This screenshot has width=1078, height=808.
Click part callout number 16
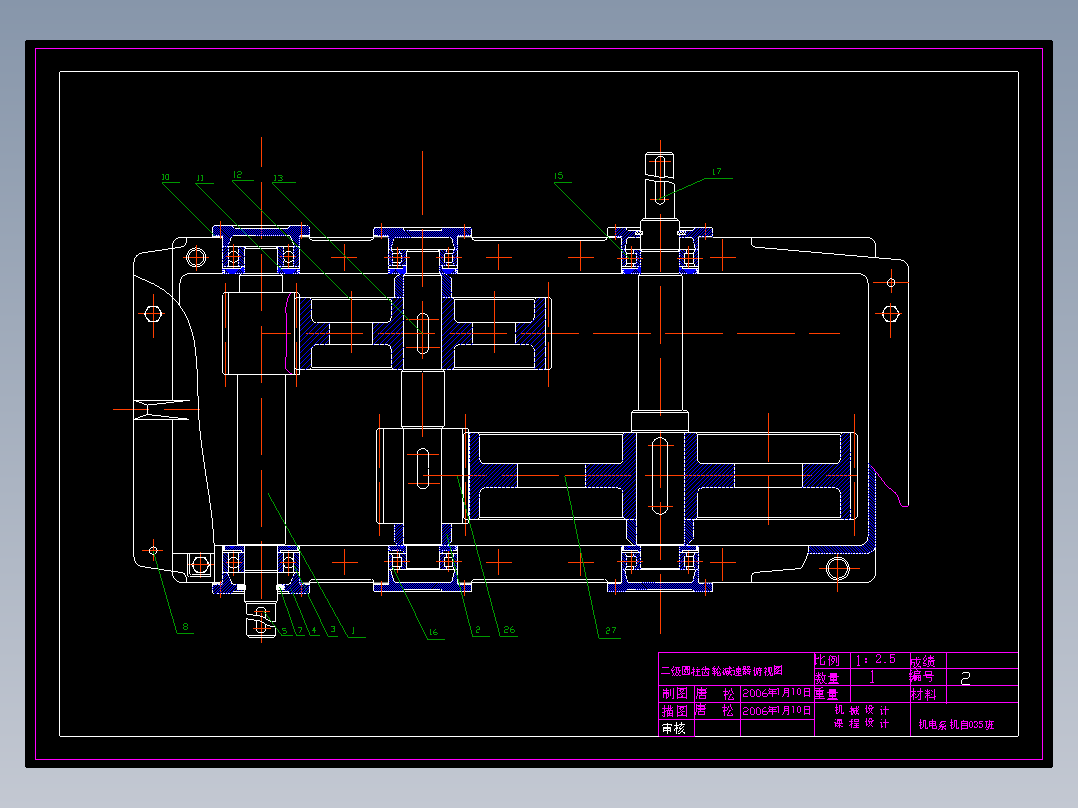pos(433,633)
